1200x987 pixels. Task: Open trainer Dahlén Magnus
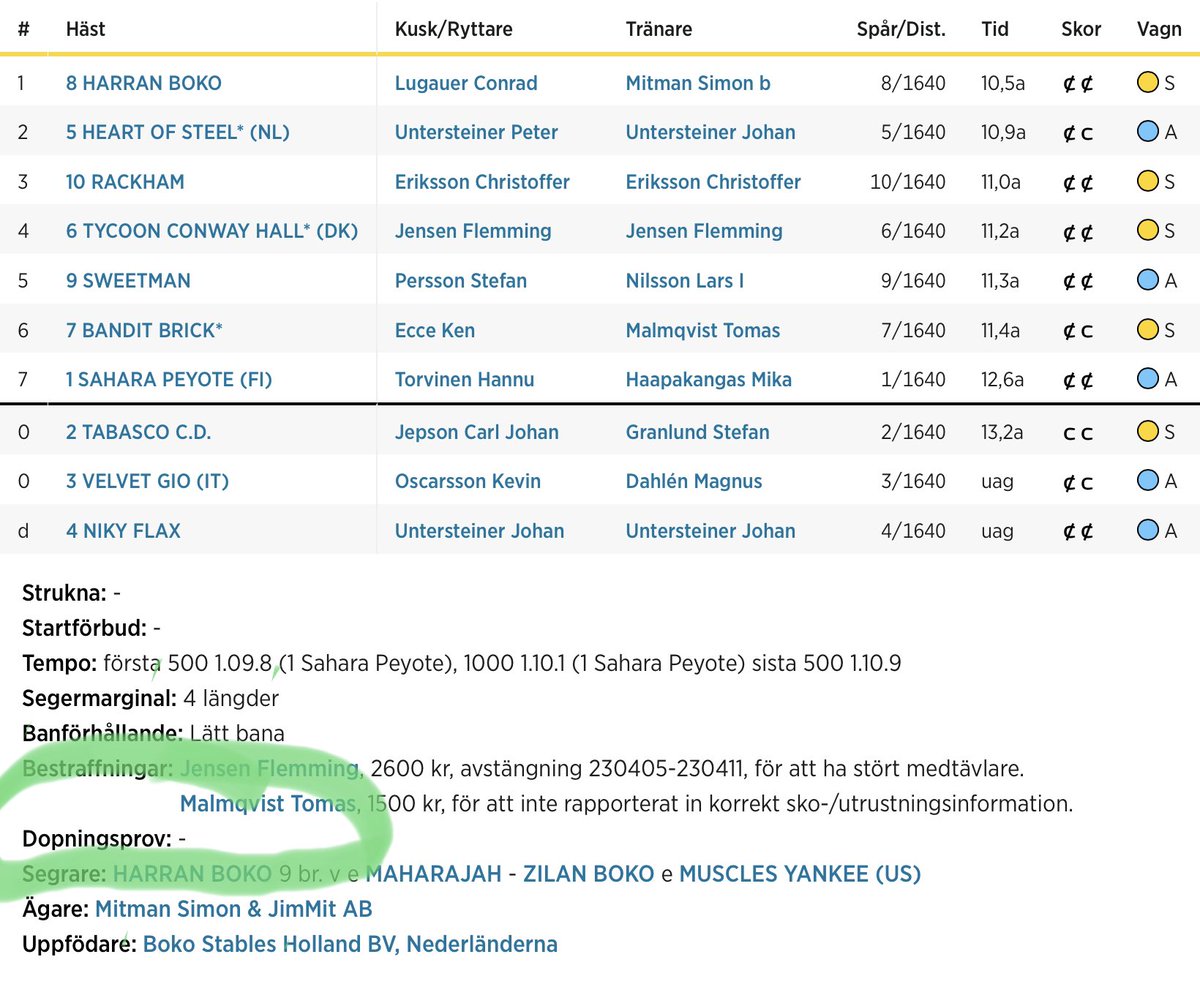tap(694, 481)
